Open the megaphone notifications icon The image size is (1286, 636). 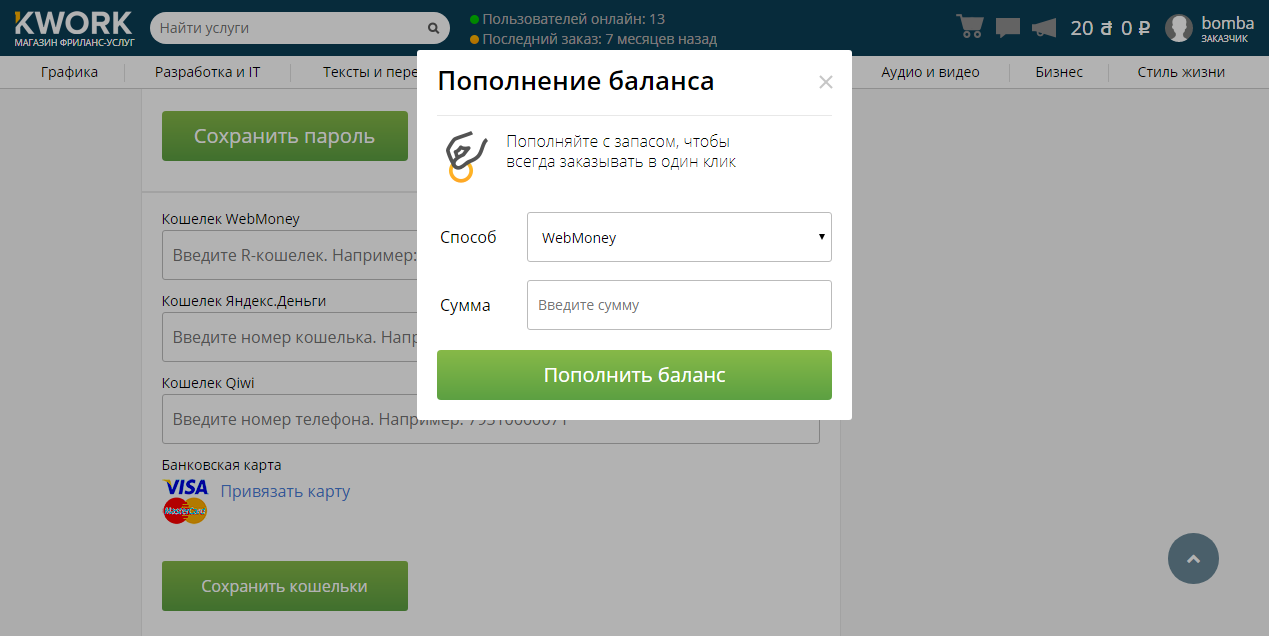(1044, 27)
